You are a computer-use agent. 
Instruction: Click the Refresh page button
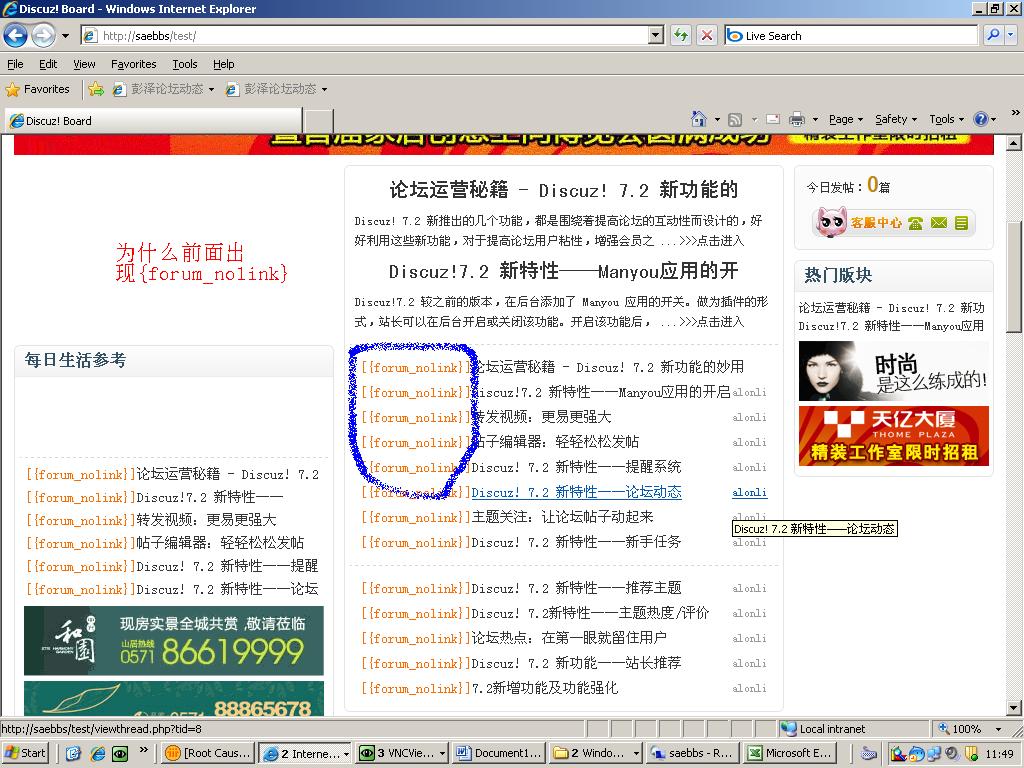point(680,35)
